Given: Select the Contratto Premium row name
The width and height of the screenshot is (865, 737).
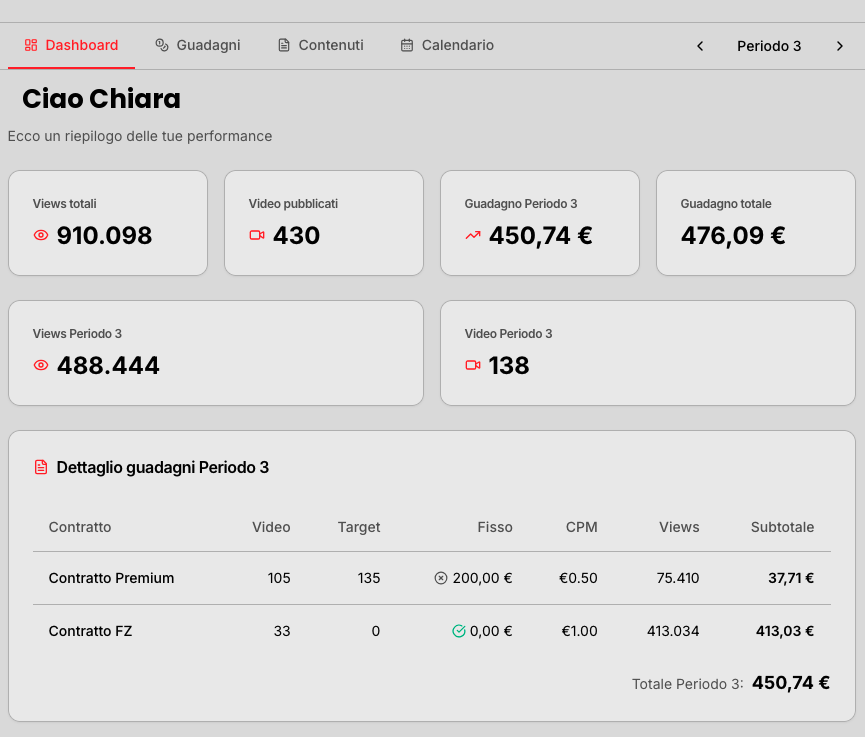Looking at the screenshot, I should click(x=111, y=578).
